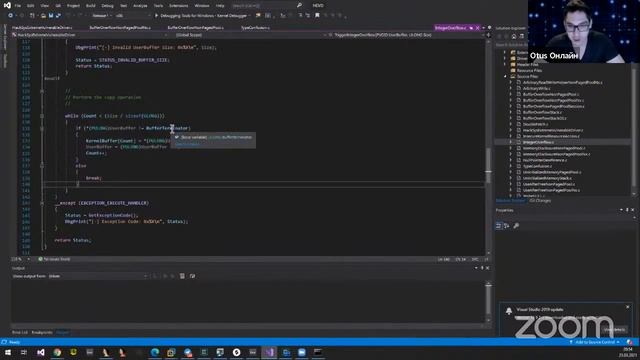The height and width of the screenshot is (360, 640).
Task: Expand the UninitializedMemoryStack.c node
Action: tap(510, 178)
